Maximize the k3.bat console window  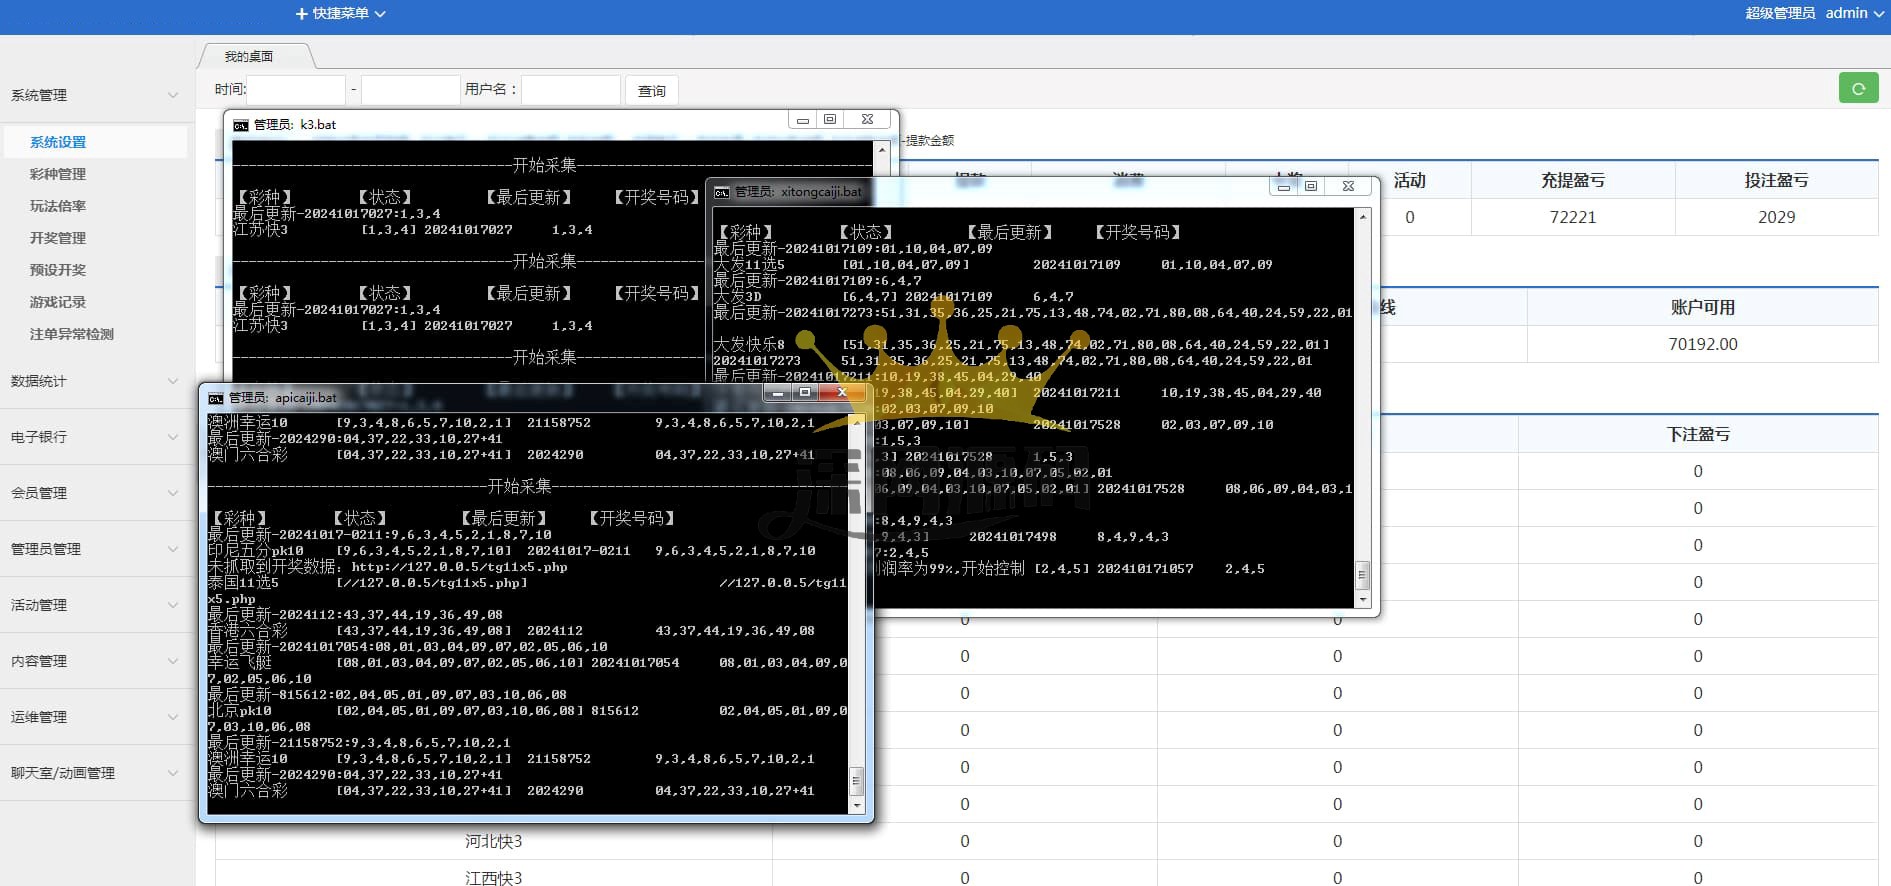click(829, 119)
